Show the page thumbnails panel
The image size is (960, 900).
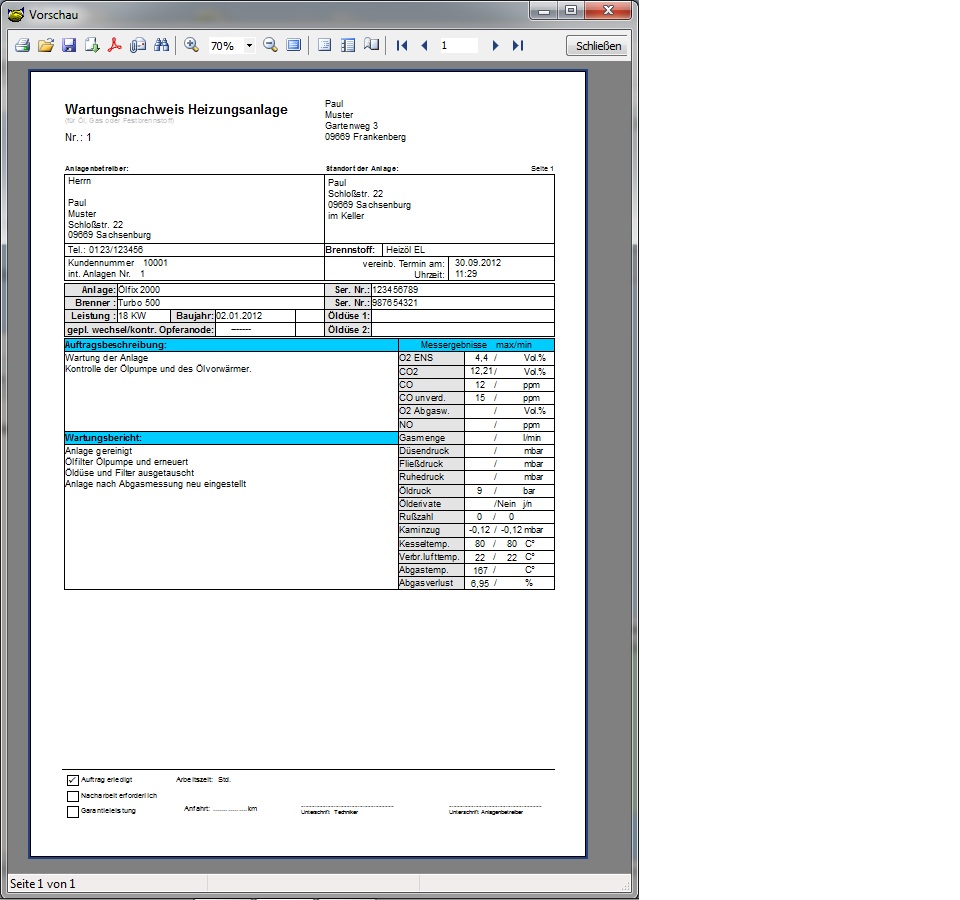[x=348, y=45]
